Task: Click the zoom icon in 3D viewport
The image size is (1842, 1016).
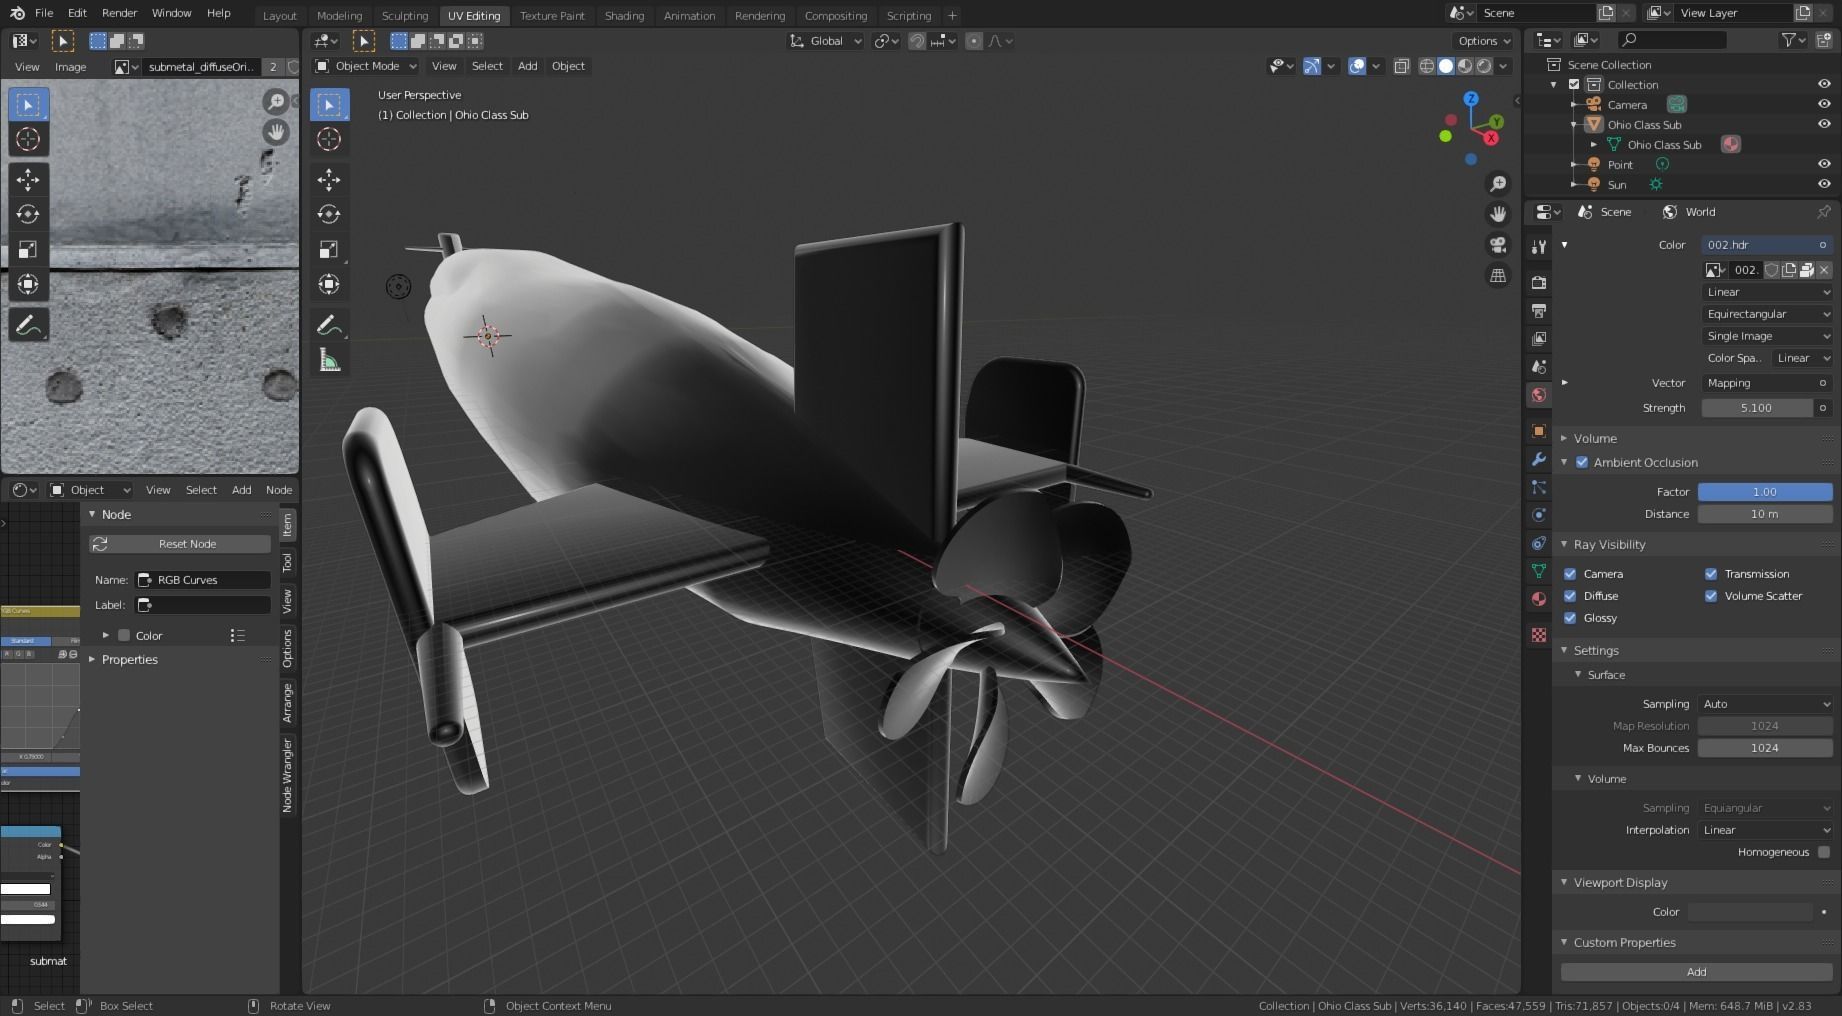Action: 1498,184
